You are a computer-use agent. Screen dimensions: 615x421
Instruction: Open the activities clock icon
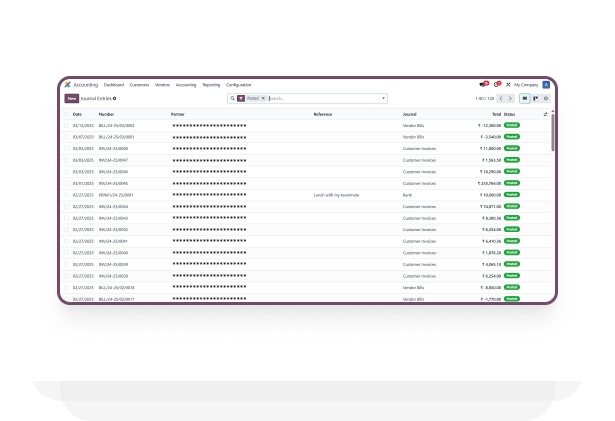click(496, 85)
